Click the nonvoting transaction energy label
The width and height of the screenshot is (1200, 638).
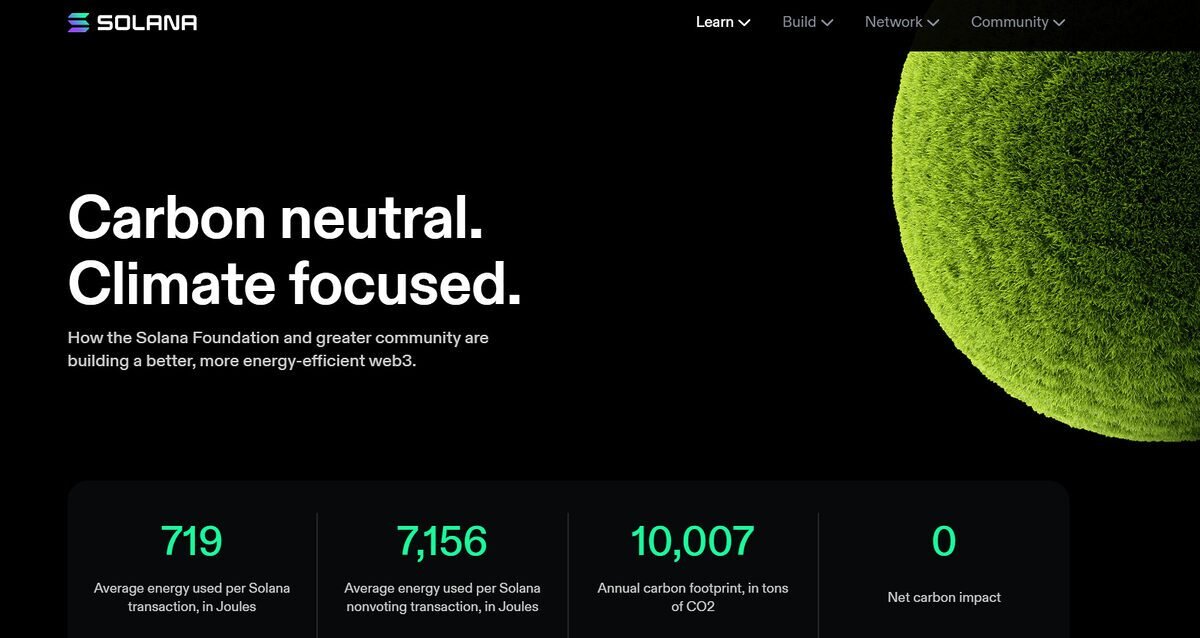click(x=442, y=597)
